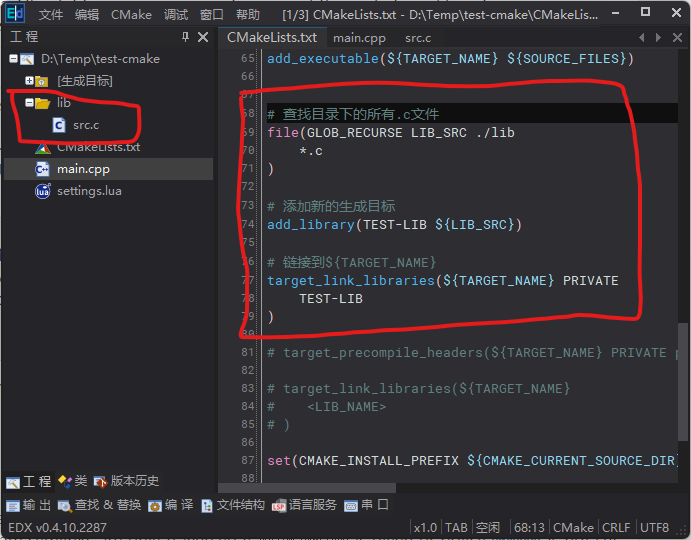Viewport: 691px width, 540px height.
Task: Click the [生成目标] folder icon
Action: click(x=41, y=81)
